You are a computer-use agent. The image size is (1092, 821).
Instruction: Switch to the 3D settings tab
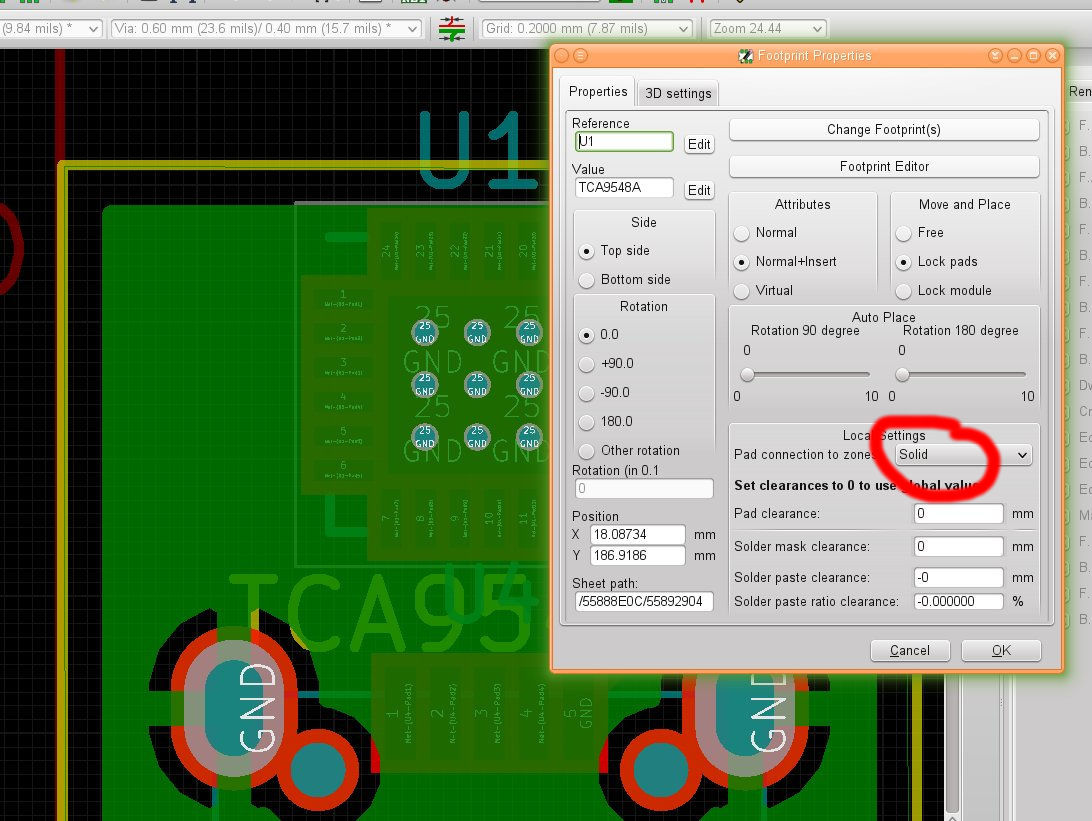coord(677,92)
